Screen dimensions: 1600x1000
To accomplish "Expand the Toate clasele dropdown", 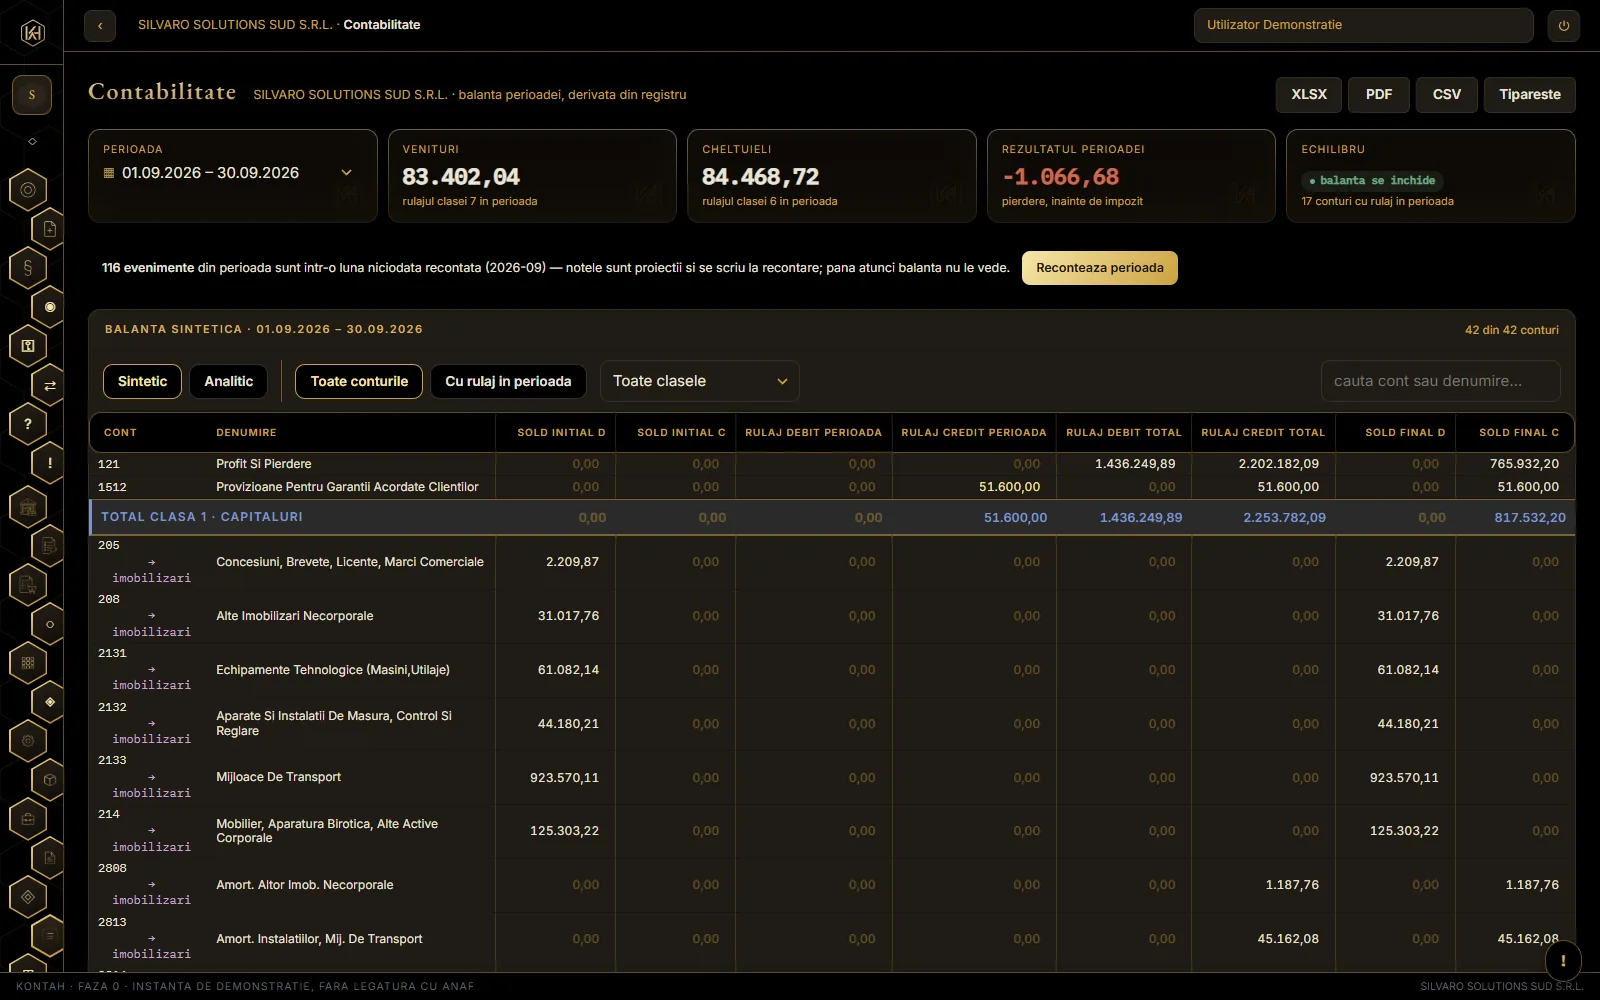I will click(700, 381).
